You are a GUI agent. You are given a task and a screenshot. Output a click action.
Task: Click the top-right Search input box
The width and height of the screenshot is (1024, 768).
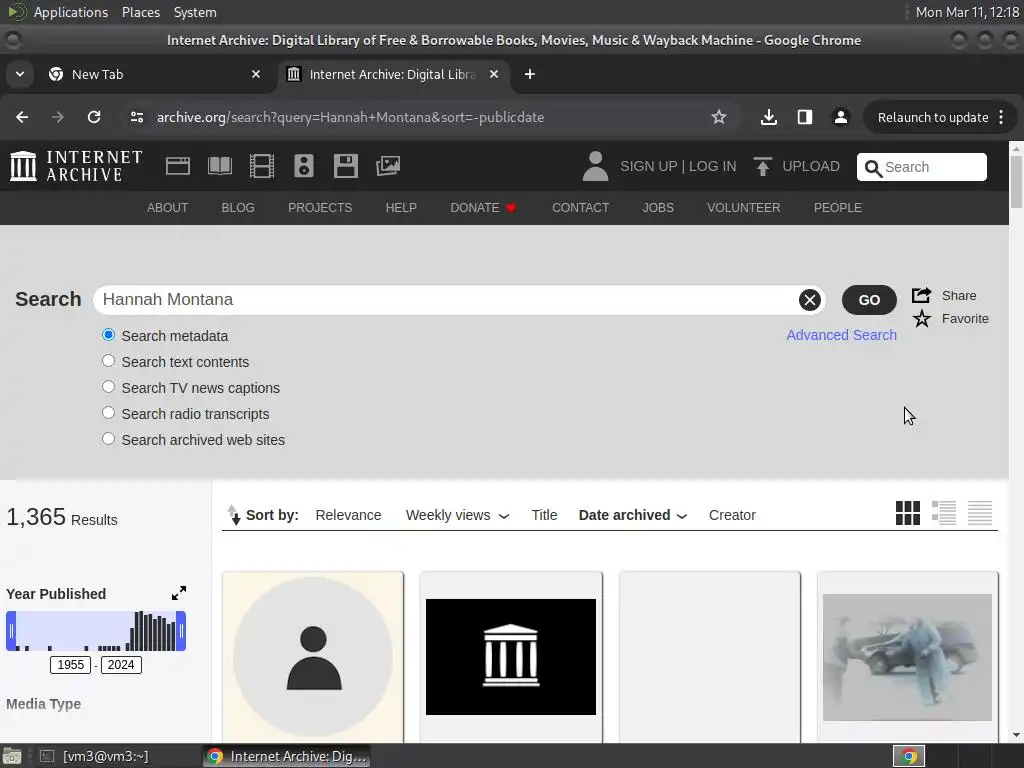(921, 167)
